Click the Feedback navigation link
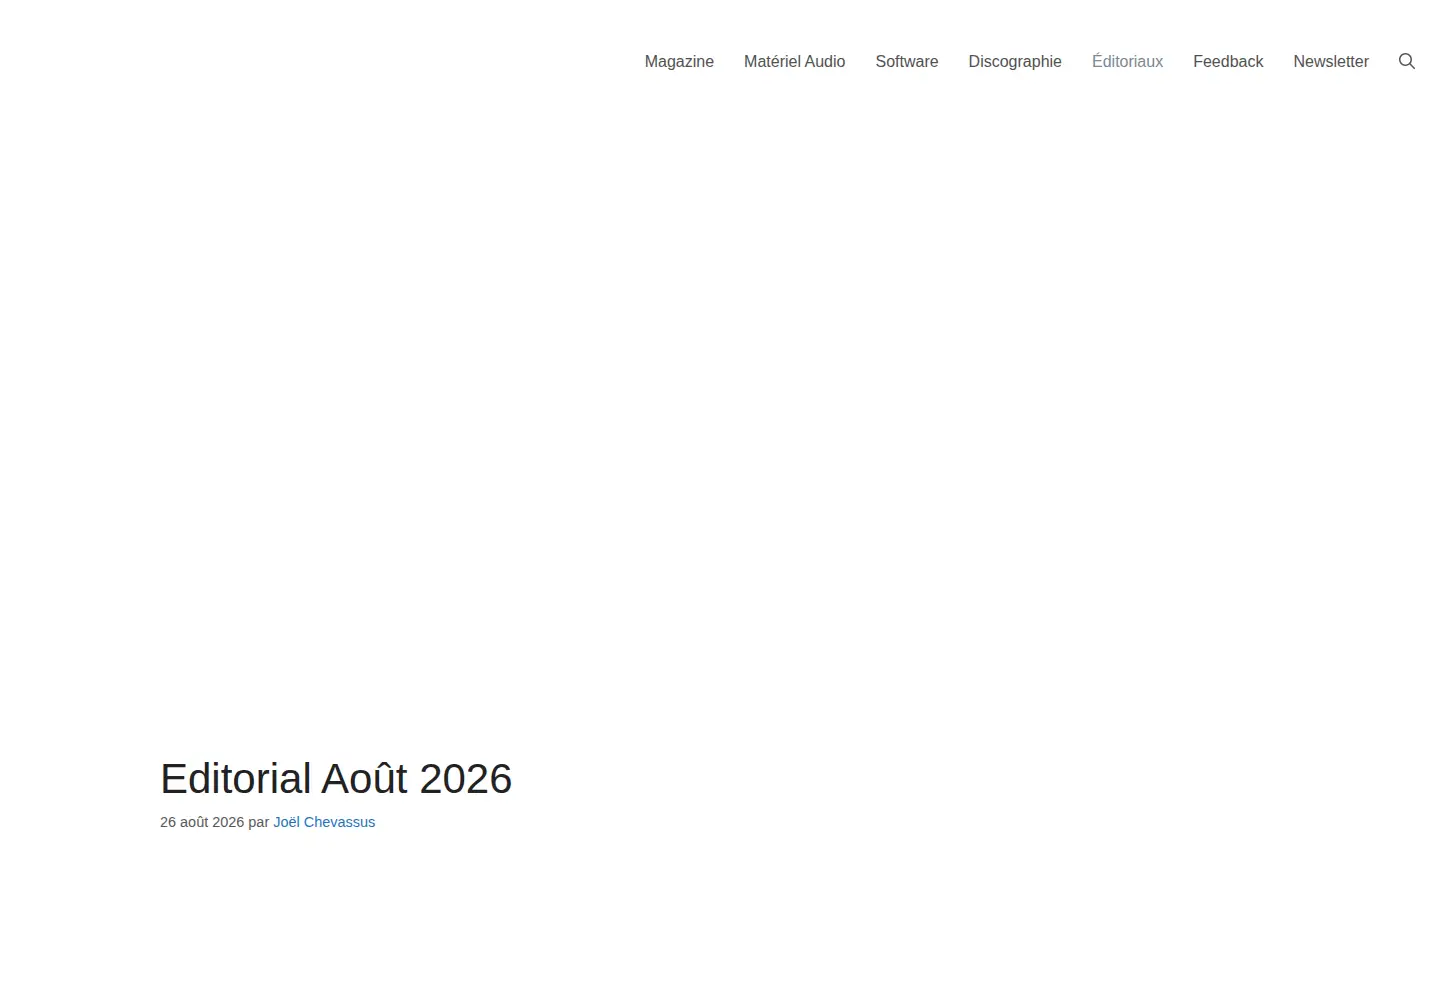This screenshot has height=1000, width=1440. [x=1228, y=61]
